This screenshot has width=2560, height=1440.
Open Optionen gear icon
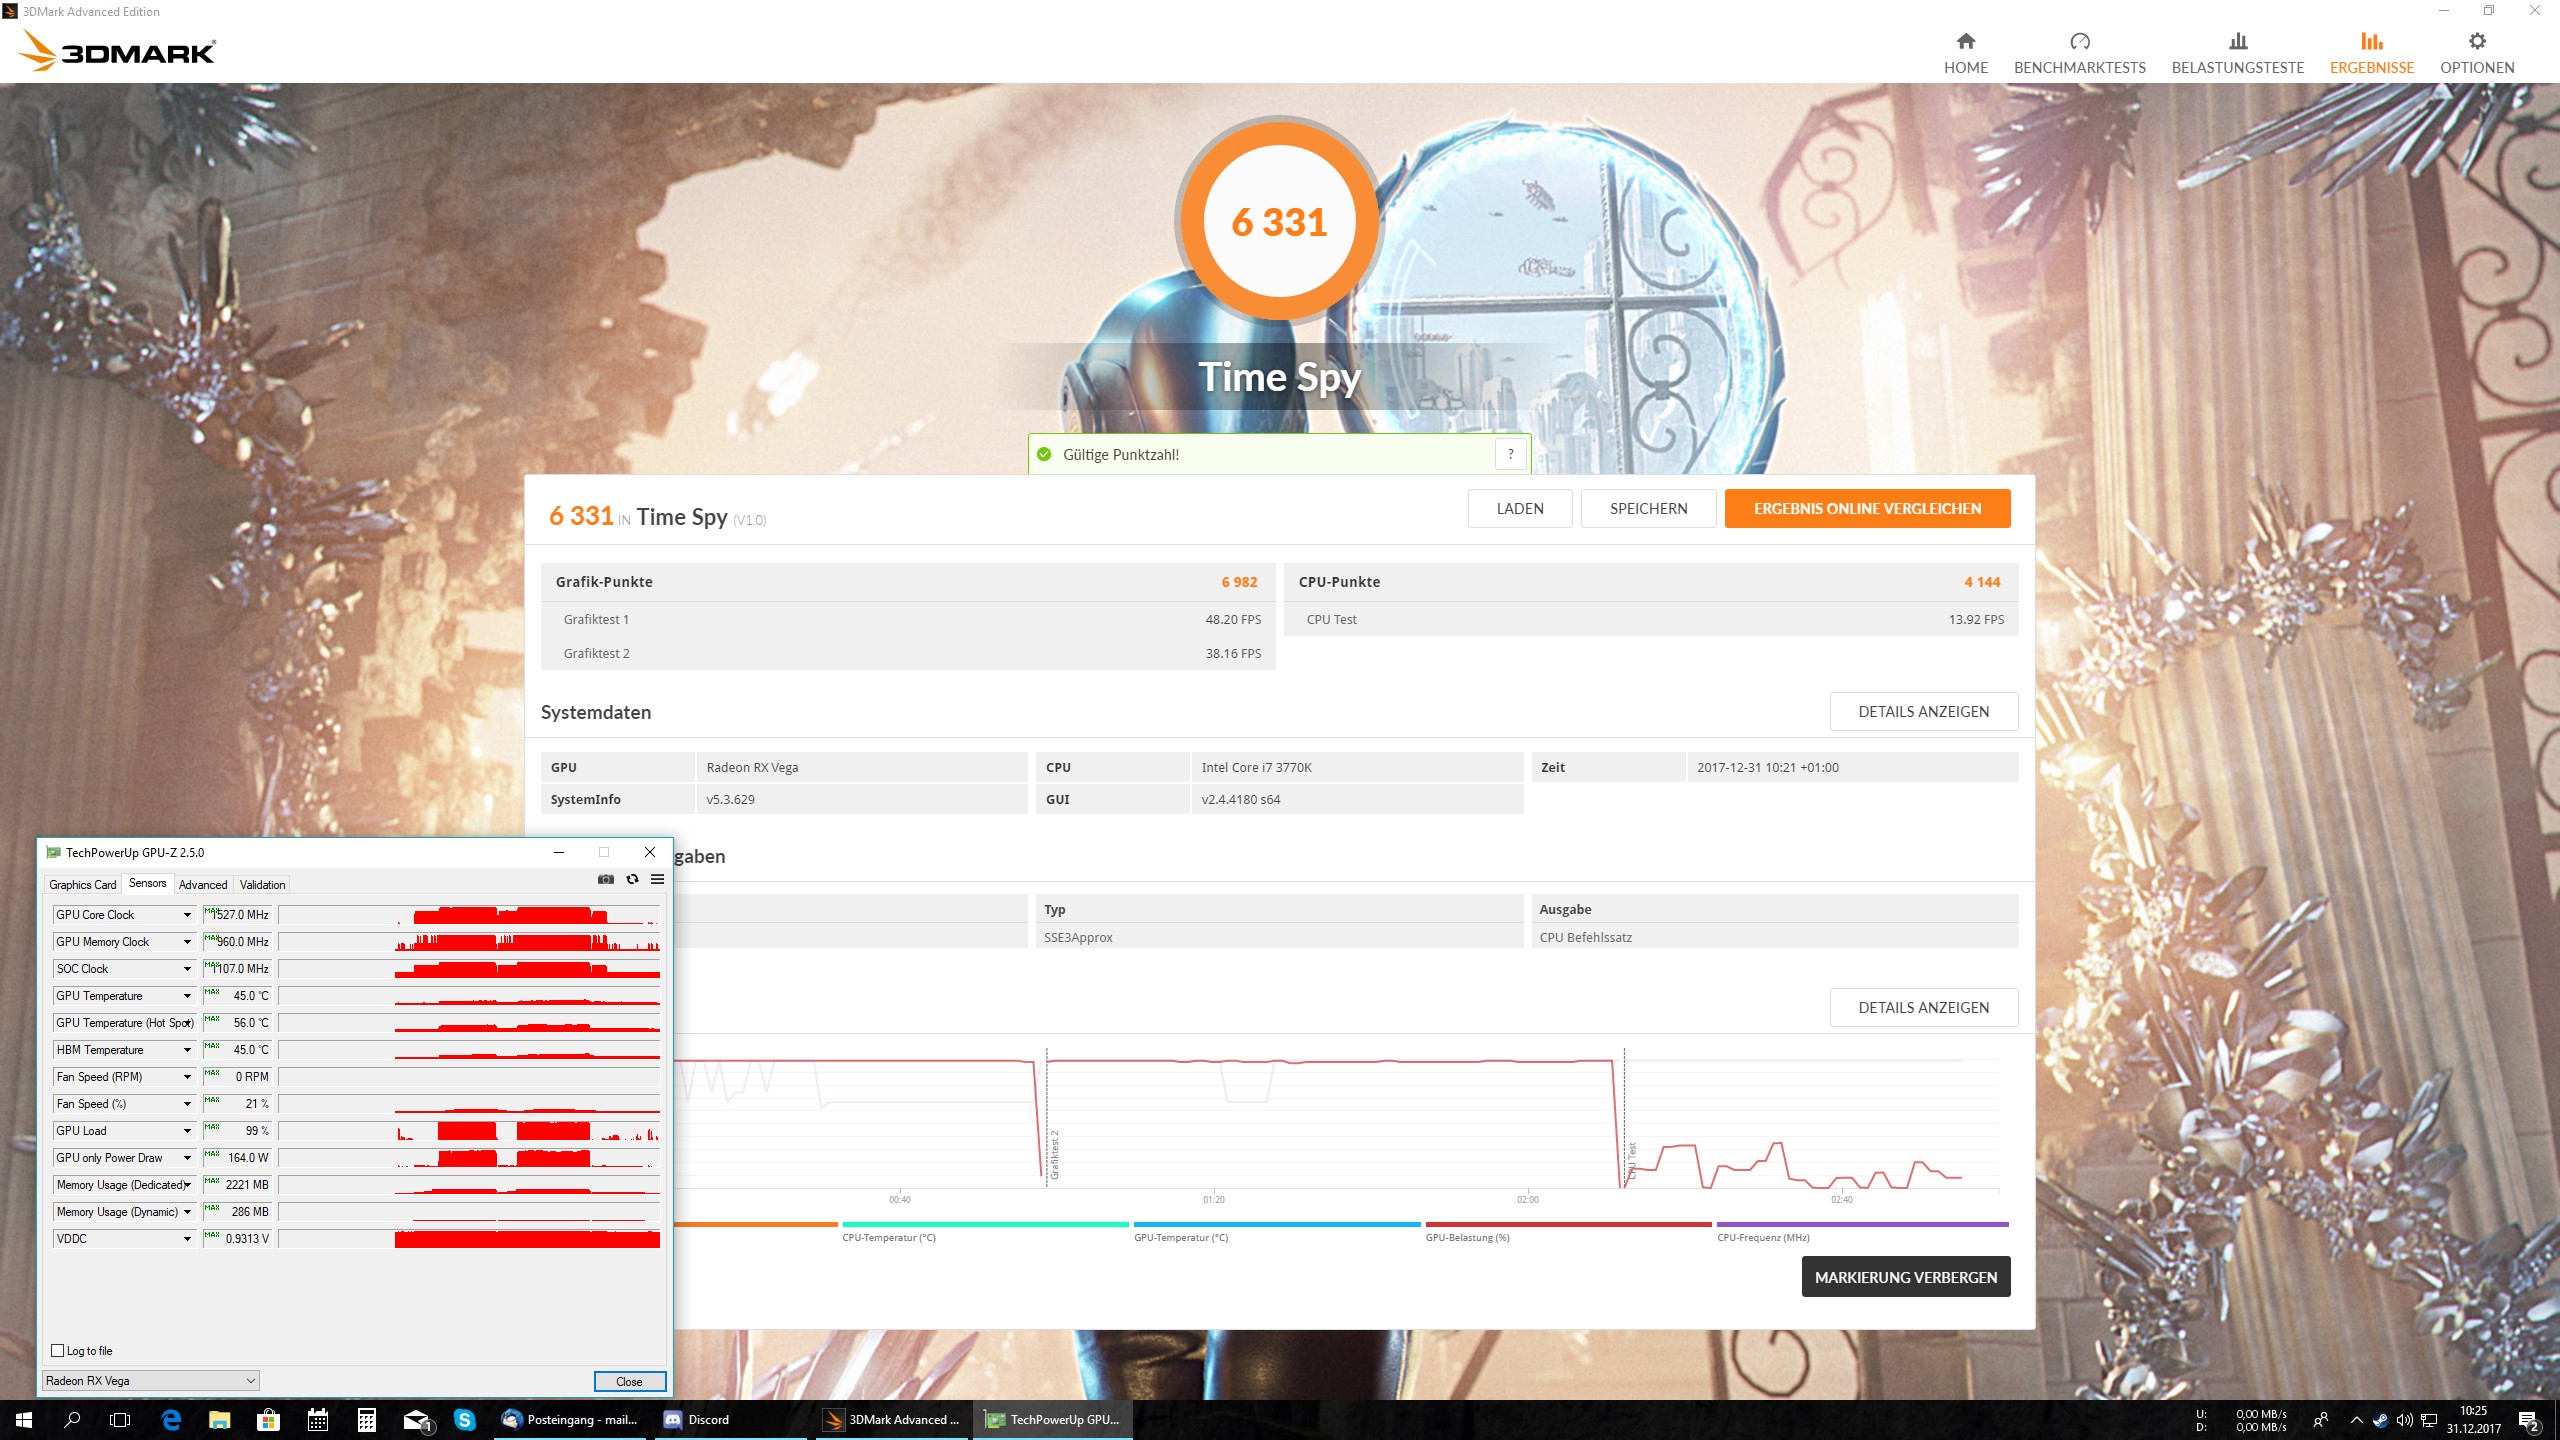coord(2476,42)
